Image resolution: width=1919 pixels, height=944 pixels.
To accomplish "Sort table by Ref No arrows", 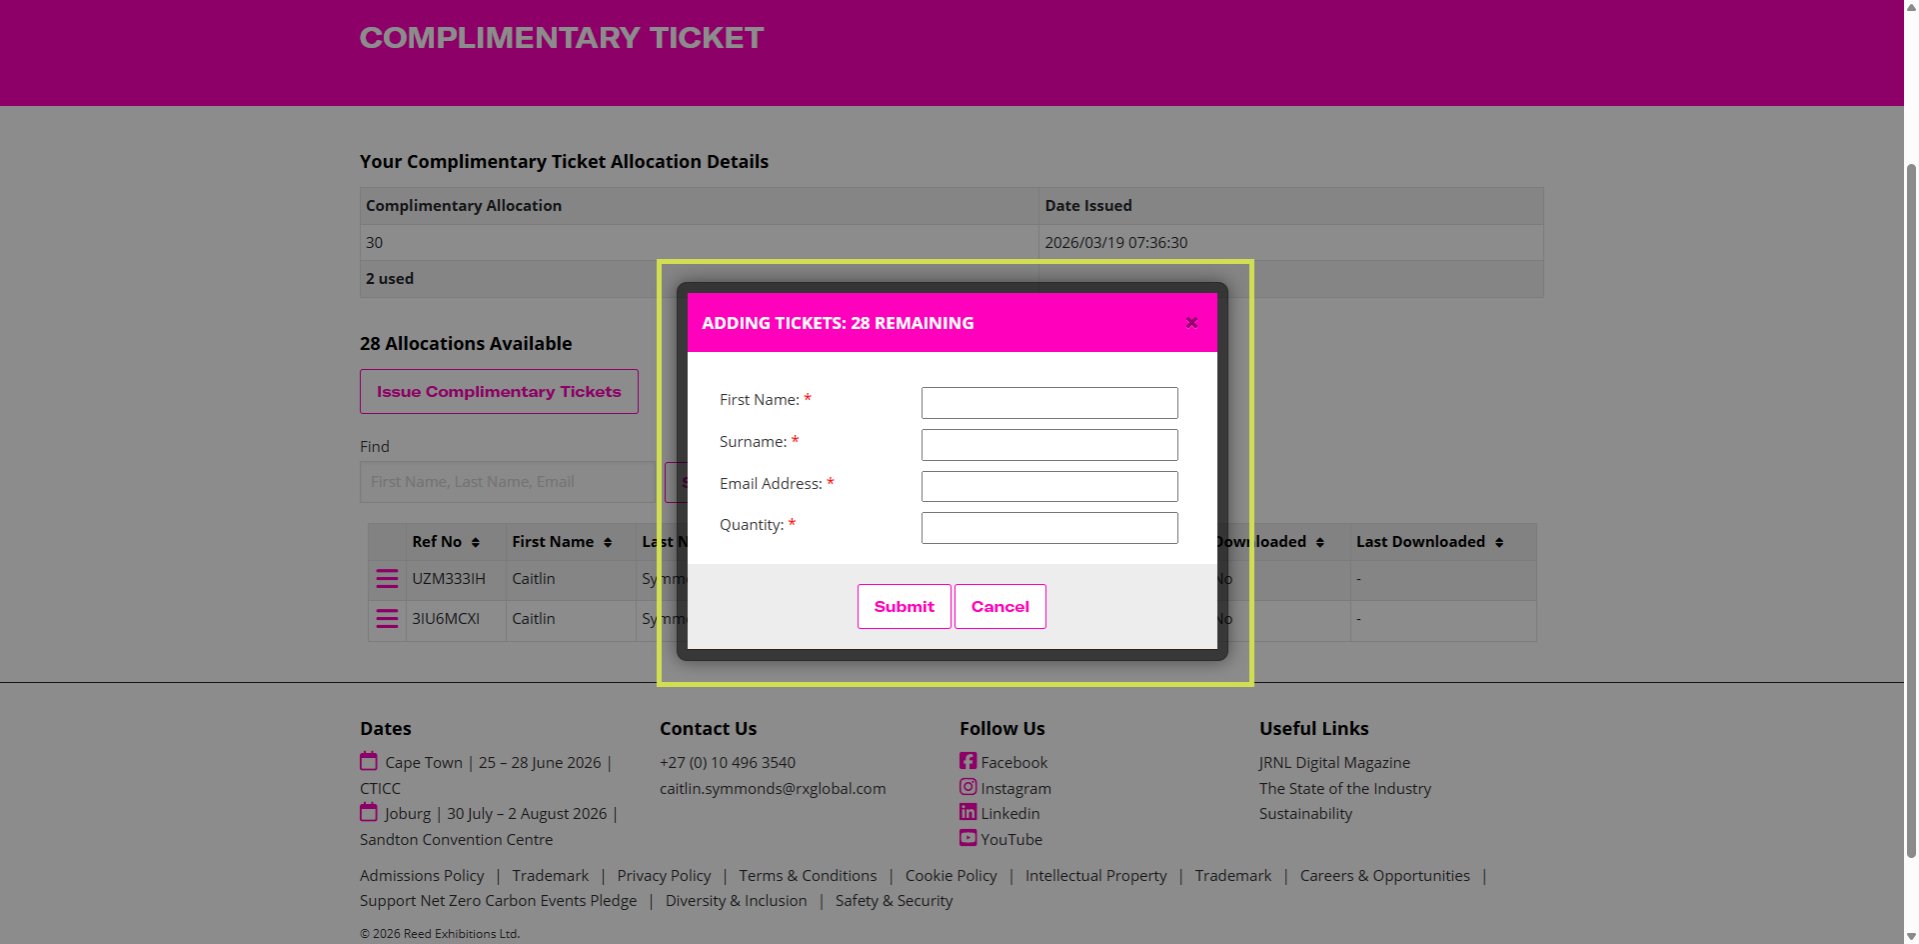I will pyautogui.click(x=476, y=542).
